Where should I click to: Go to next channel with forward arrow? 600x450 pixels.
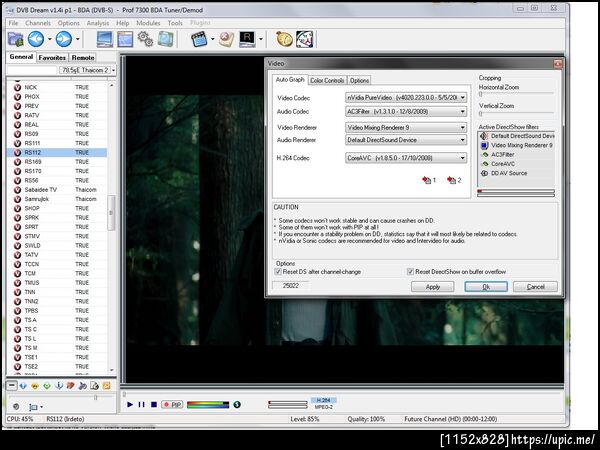click(64, 39)
